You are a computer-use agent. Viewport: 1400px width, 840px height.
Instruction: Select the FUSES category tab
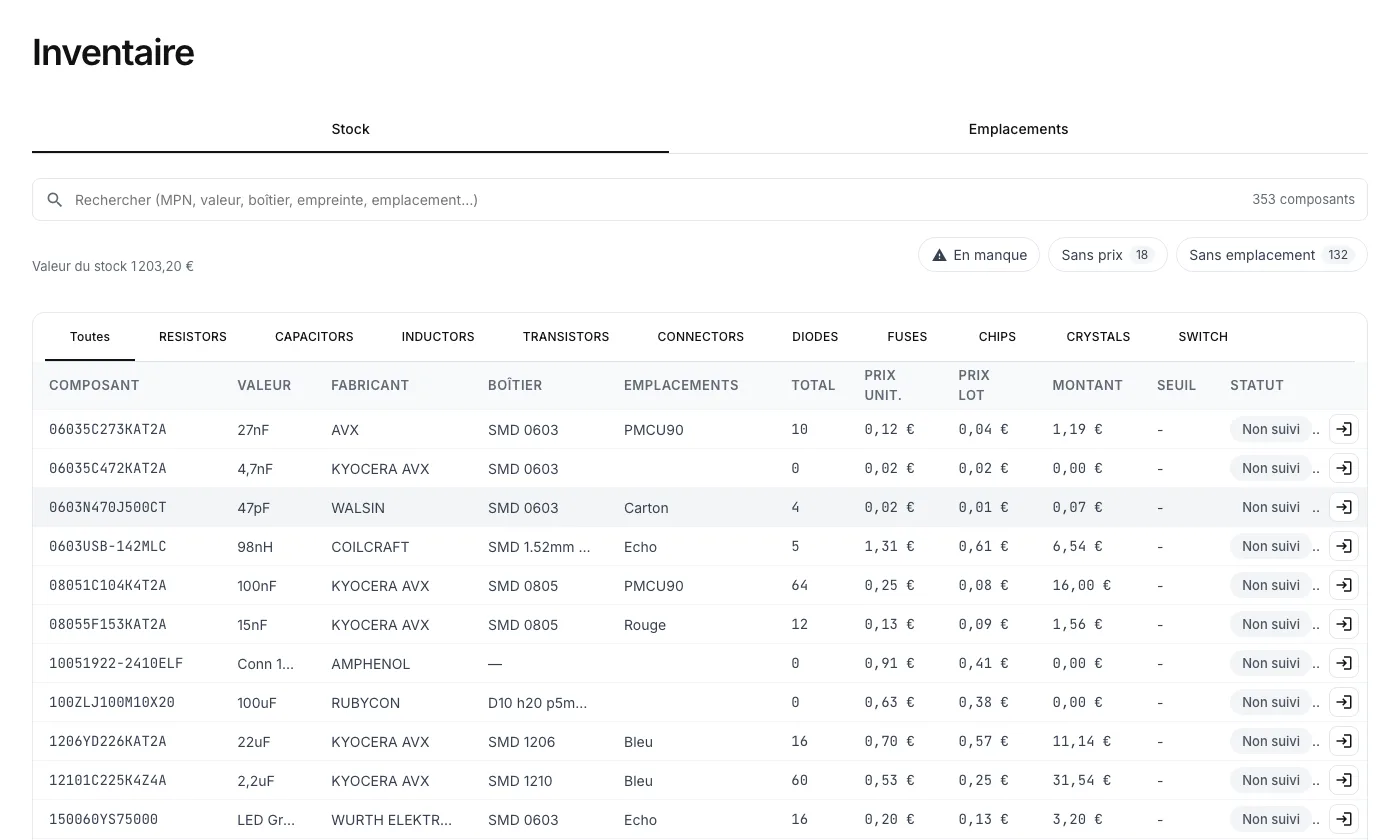point(907,337)
